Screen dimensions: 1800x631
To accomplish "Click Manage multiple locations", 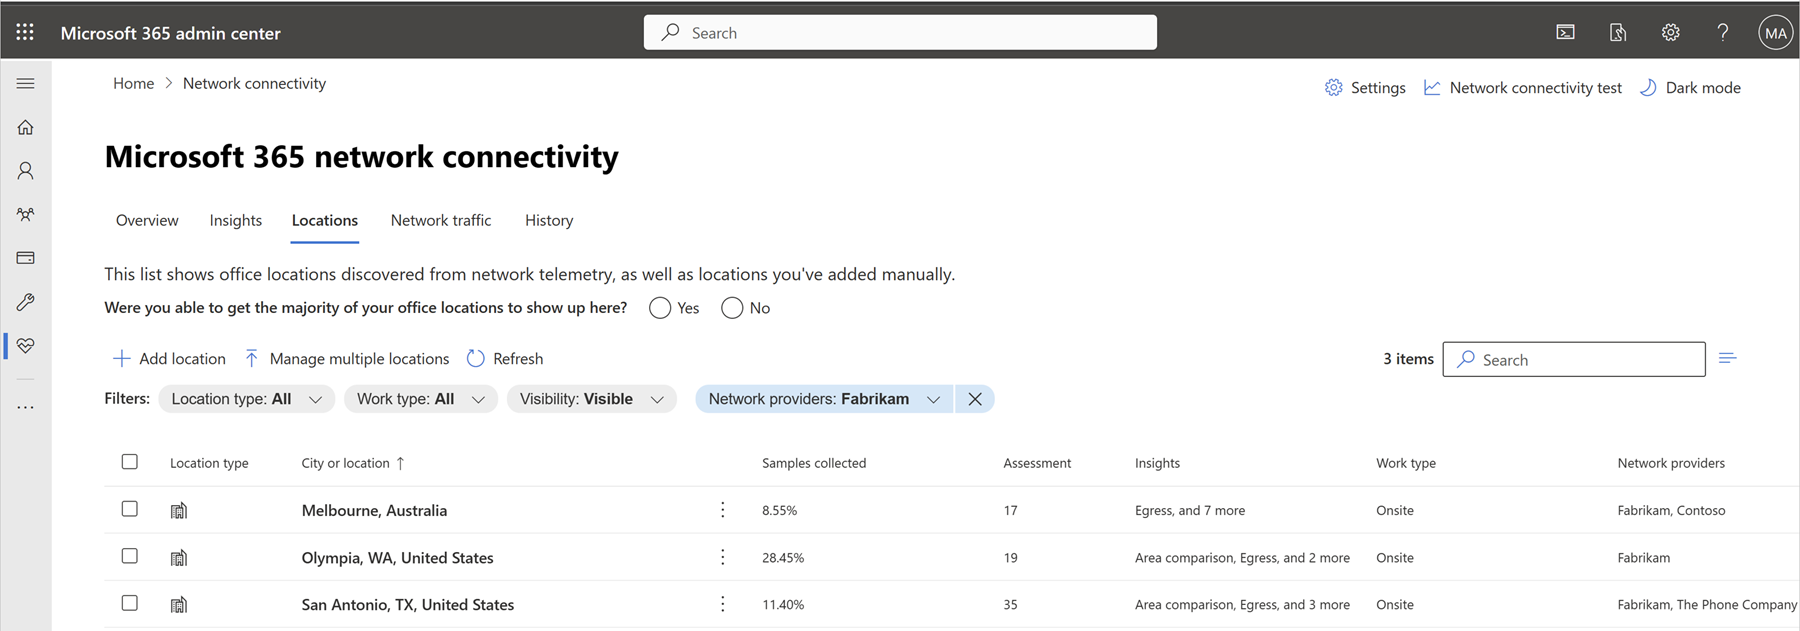I will point(346,358).
